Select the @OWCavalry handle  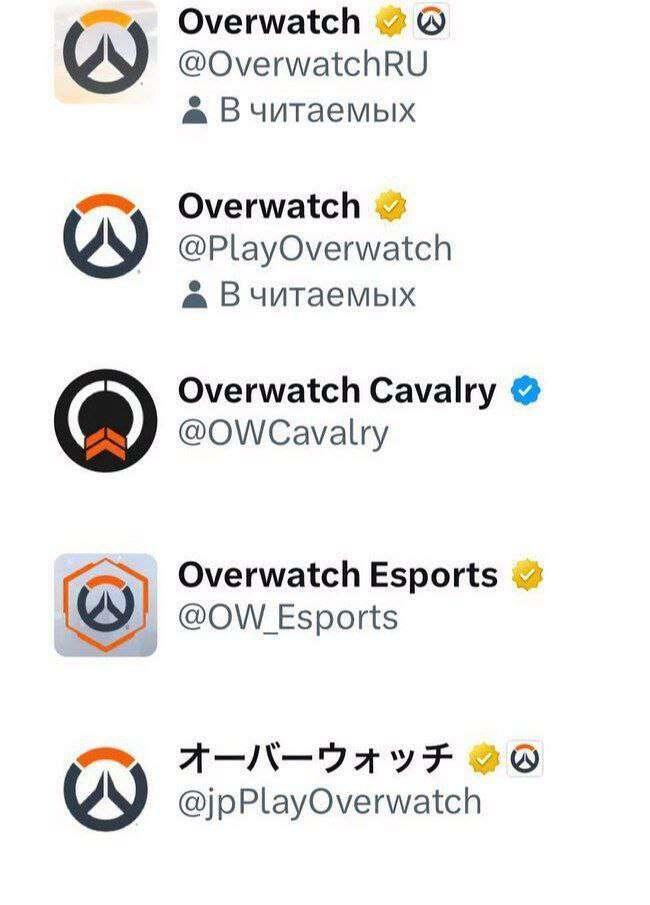pyautogui.click(x=283, y=433)
